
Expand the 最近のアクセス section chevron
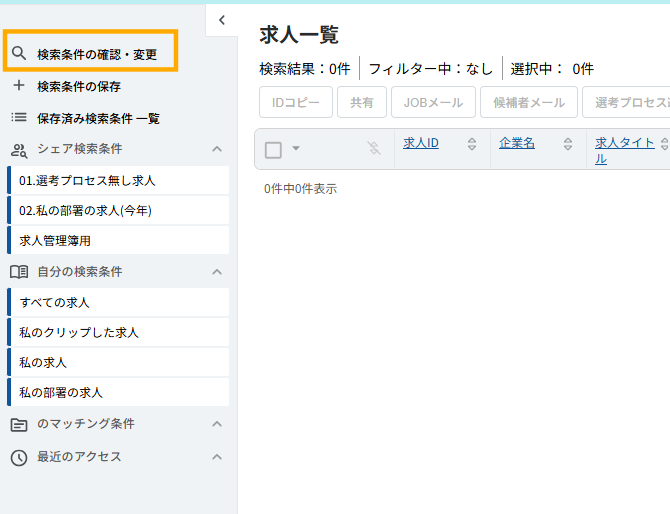click(x=217, y=457)
